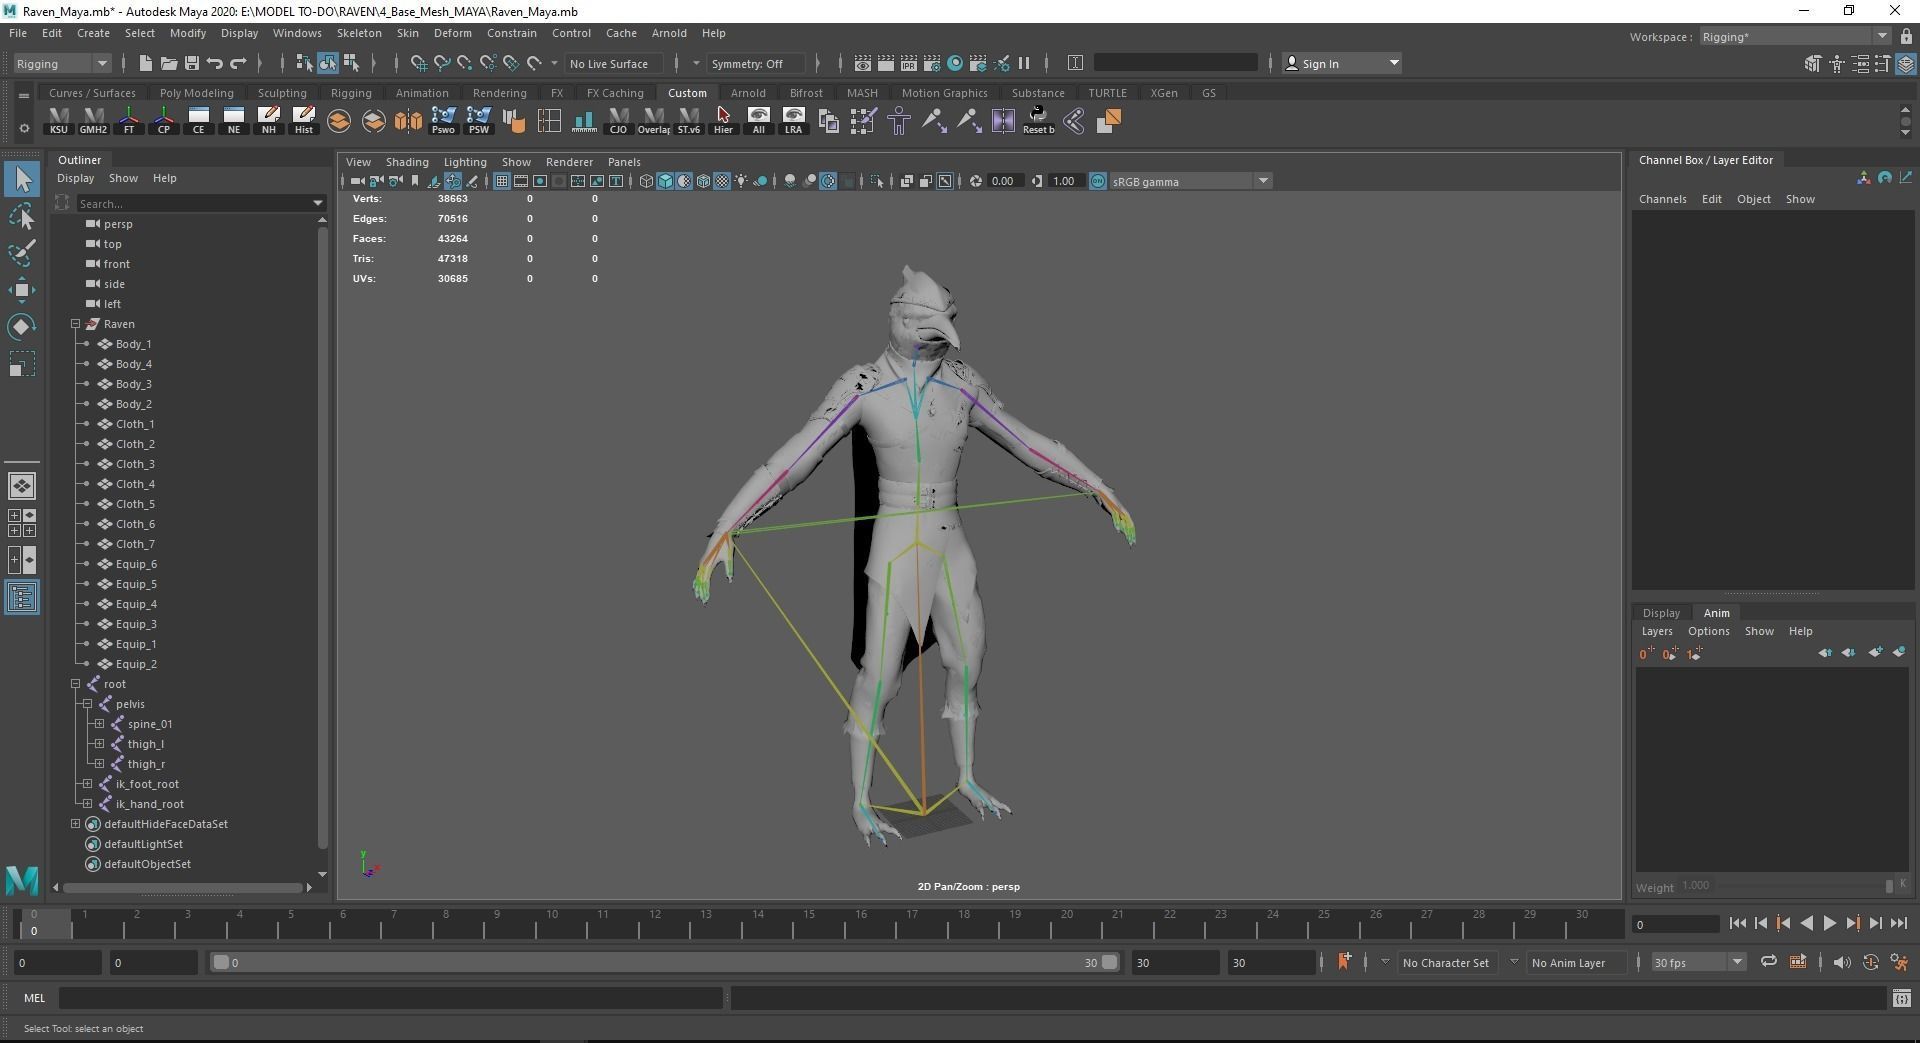Click the Outliner Search field
The image size is (1920, 1043).
pyautogui.click(x=200, y=203)
